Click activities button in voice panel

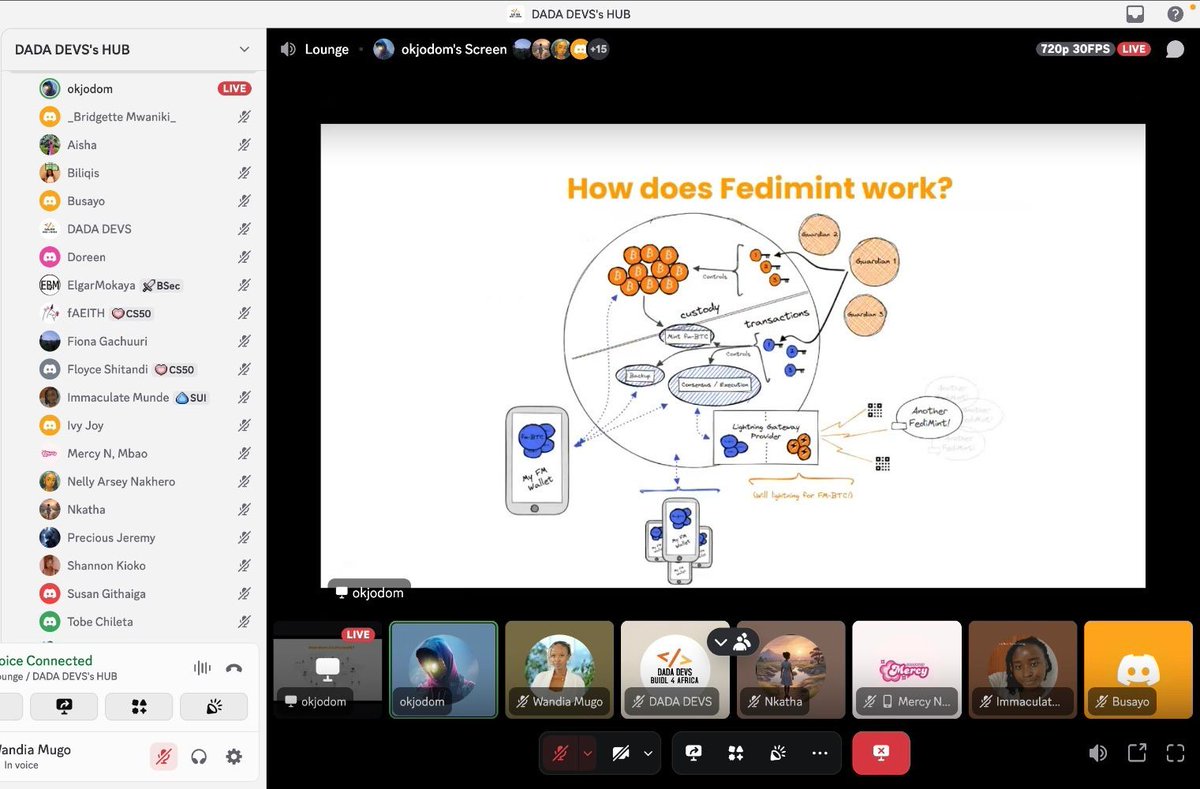pos(139,706)
